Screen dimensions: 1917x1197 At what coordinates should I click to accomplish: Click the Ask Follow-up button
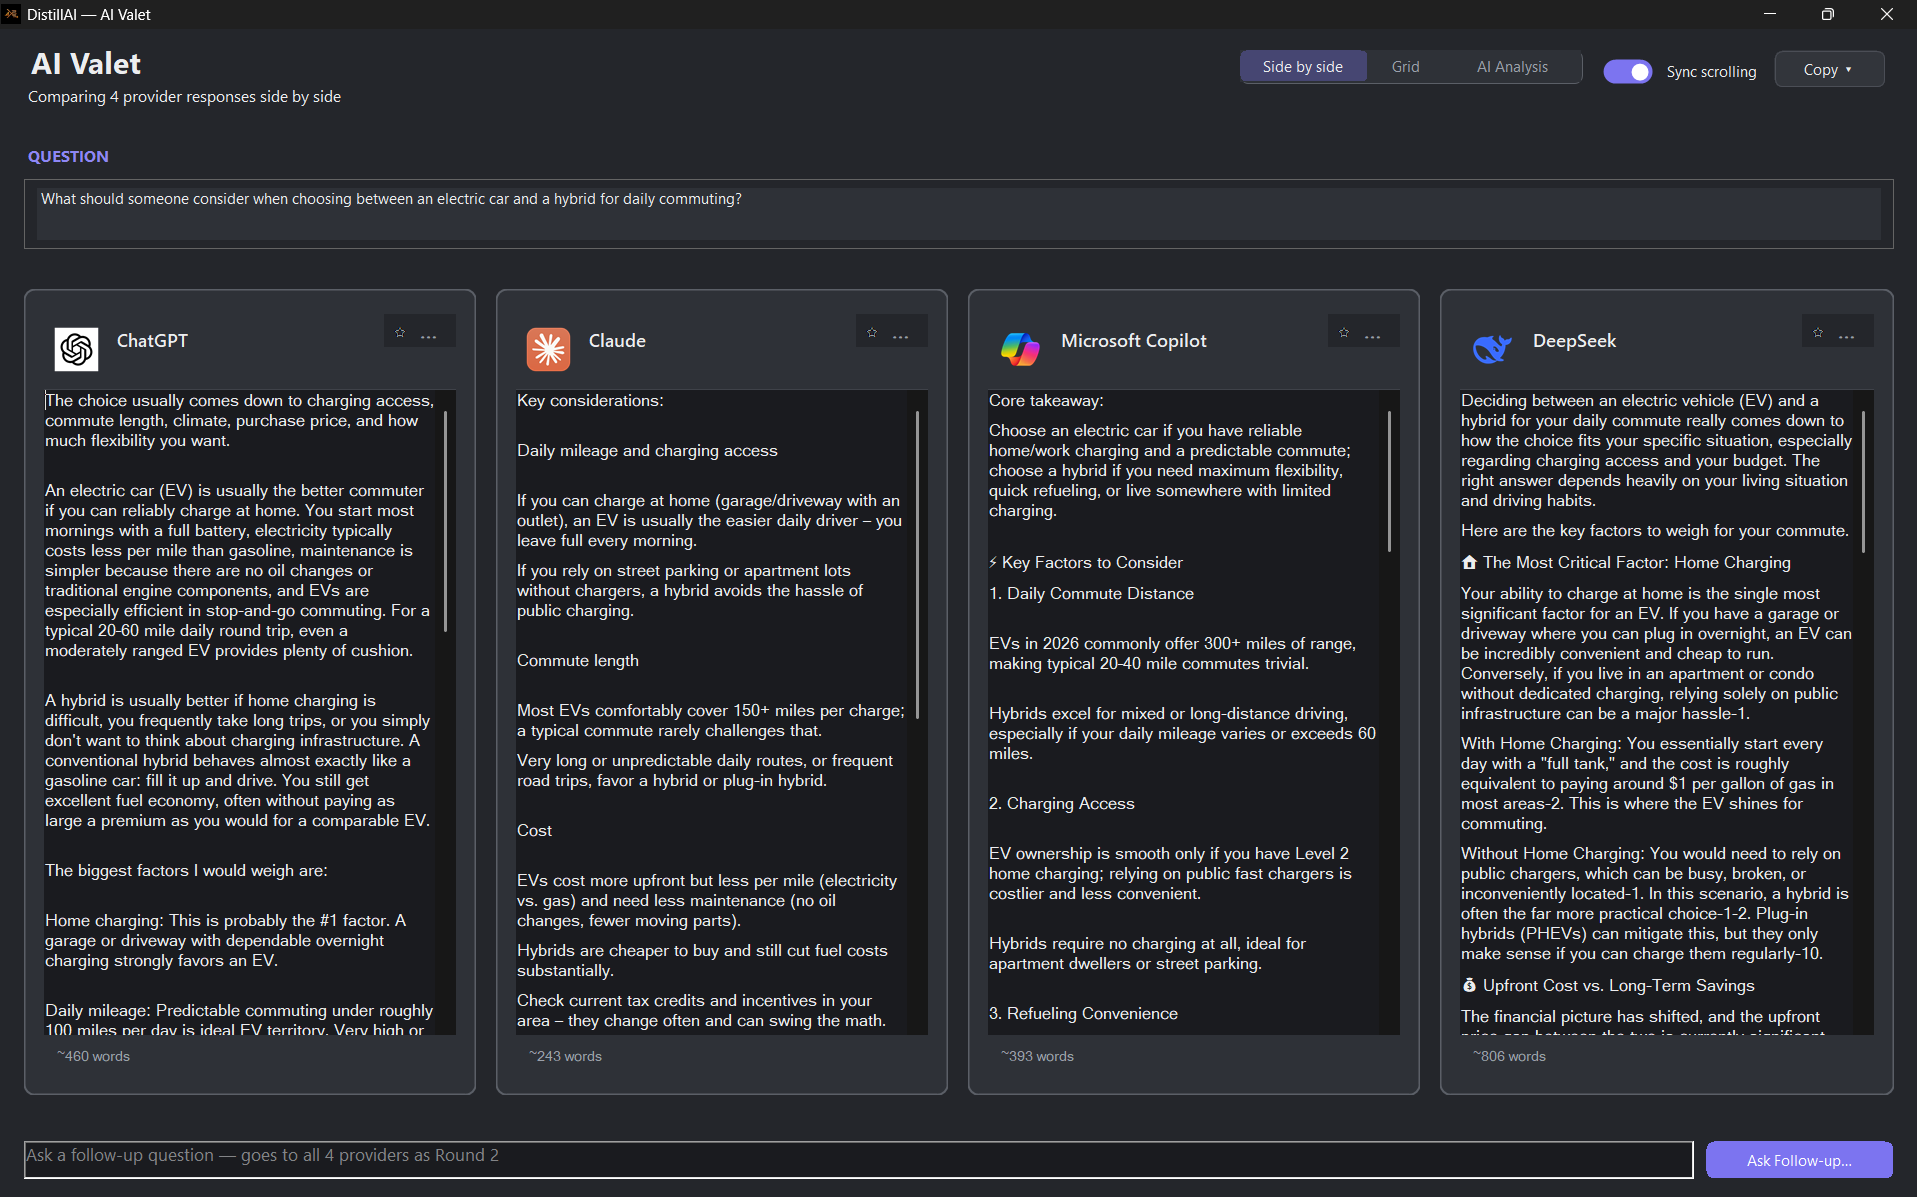click(1799, 1160)
